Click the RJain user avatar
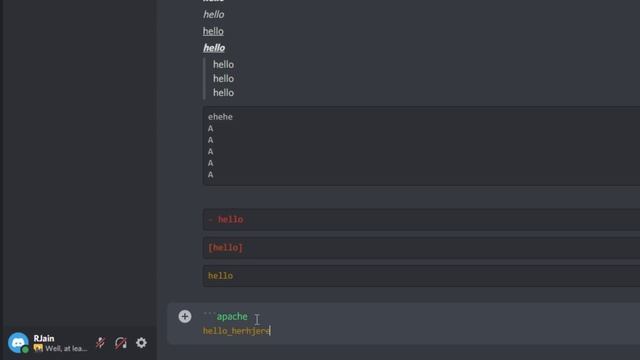The width and height of the screenshot is (640, 360). click(18, 343)
